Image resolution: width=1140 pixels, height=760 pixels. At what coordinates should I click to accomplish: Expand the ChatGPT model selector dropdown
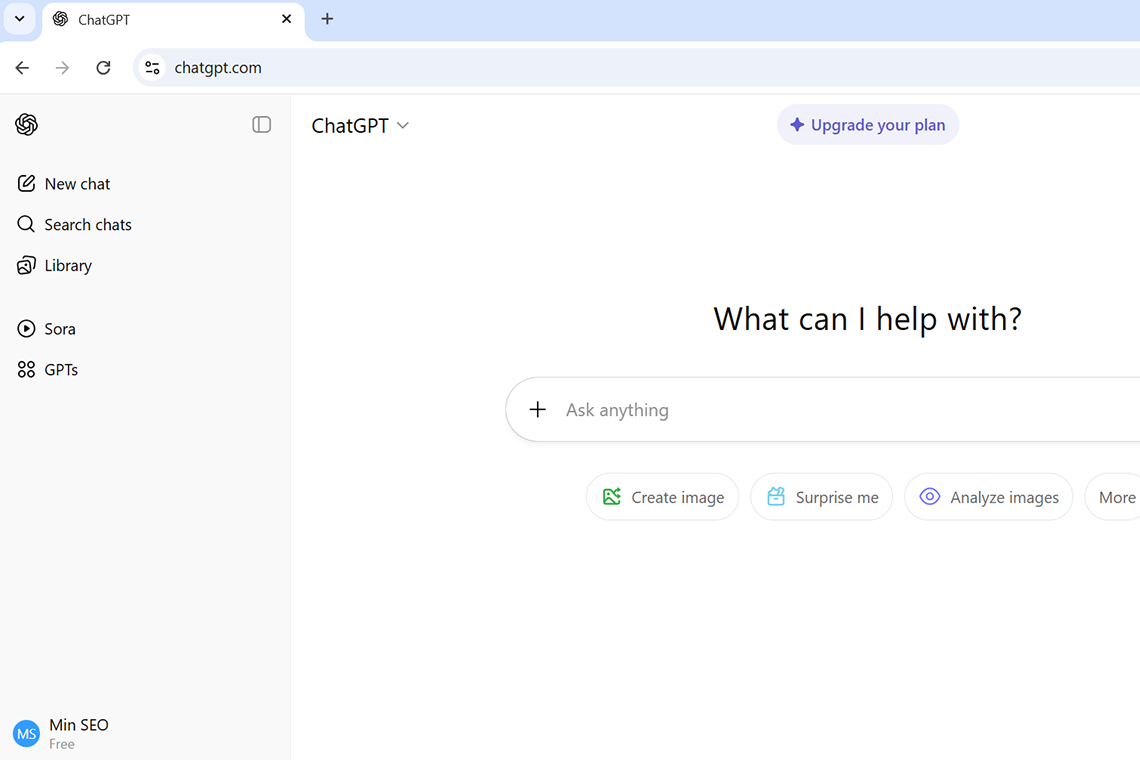[360, 126]
